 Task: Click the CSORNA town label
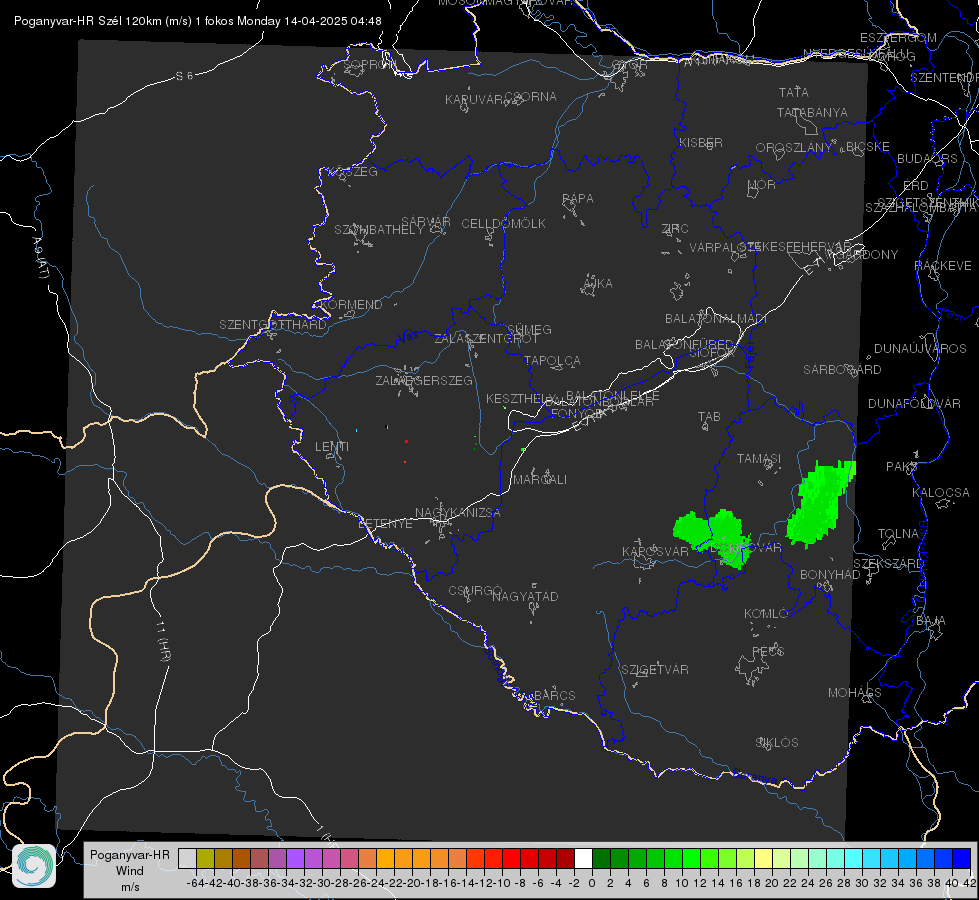[x=531, y=97]
